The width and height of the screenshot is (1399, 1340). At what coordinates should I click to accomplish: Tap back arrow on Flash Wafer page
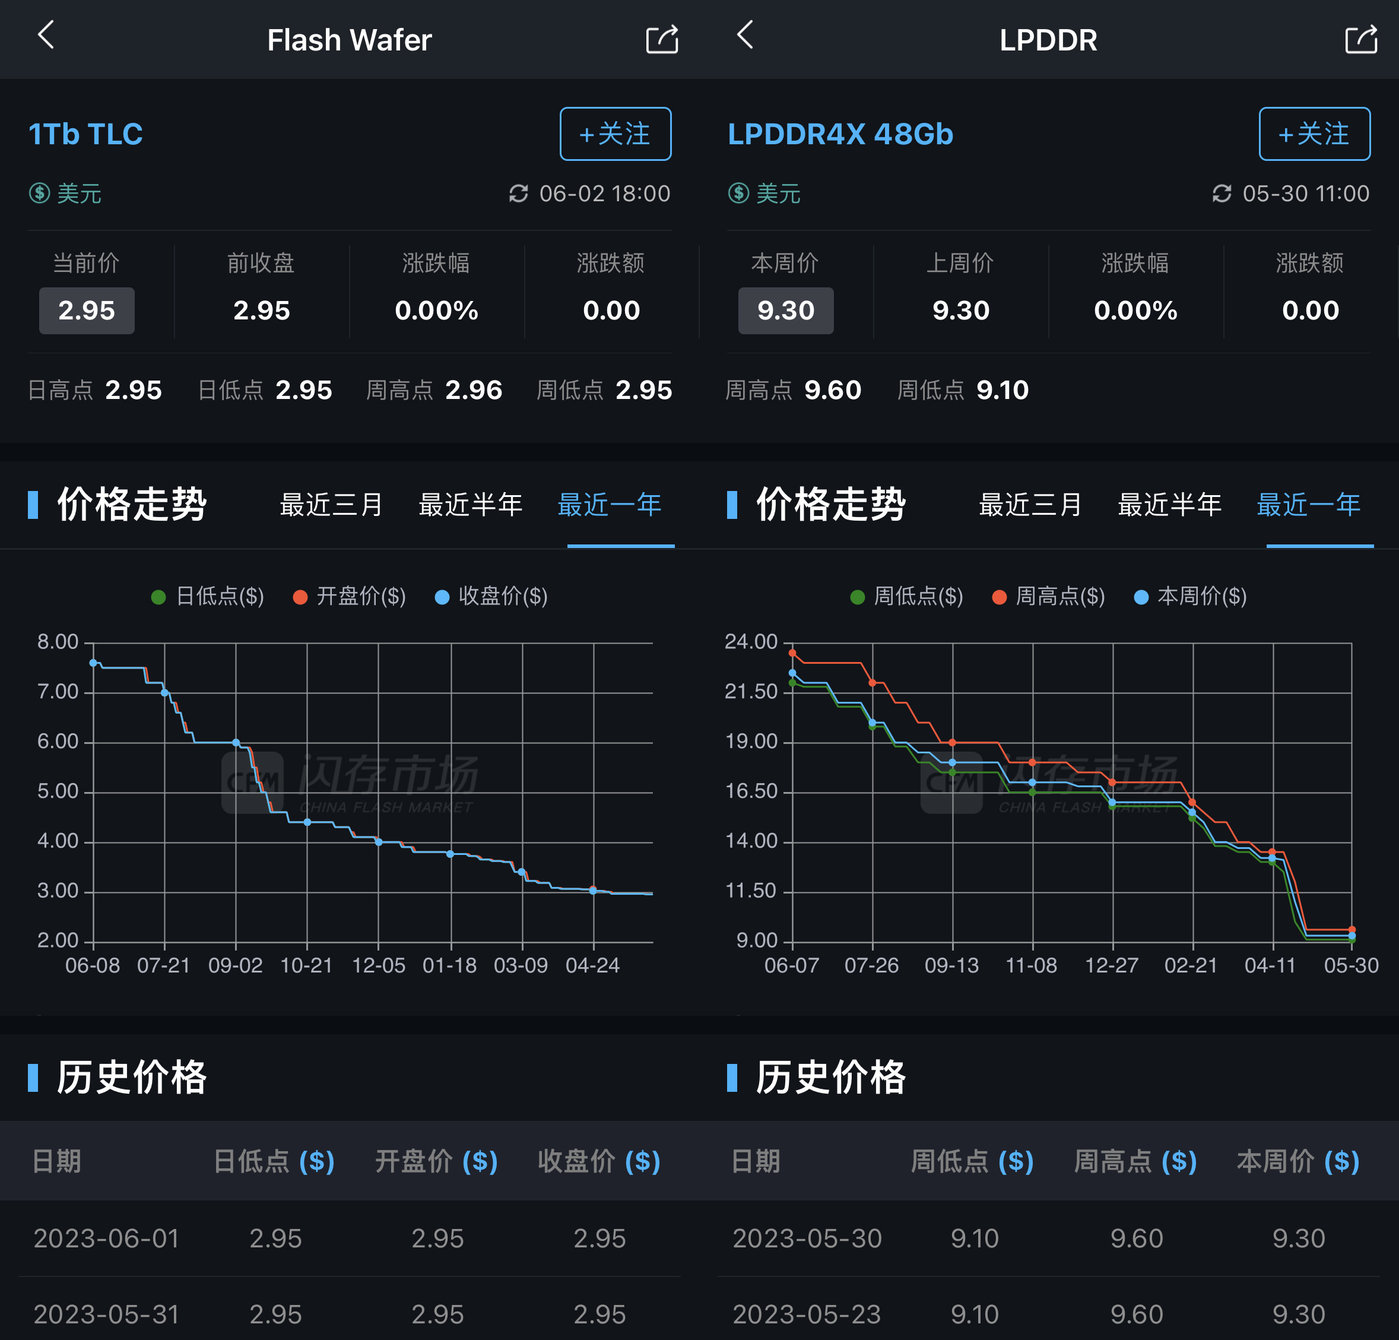pos(46,36)
